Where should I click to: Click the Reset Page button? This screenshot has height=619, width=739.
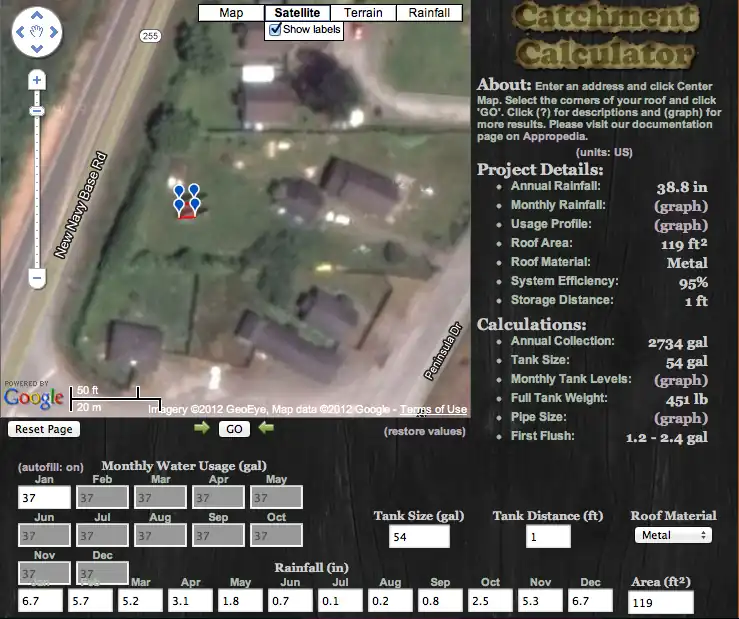44,429
